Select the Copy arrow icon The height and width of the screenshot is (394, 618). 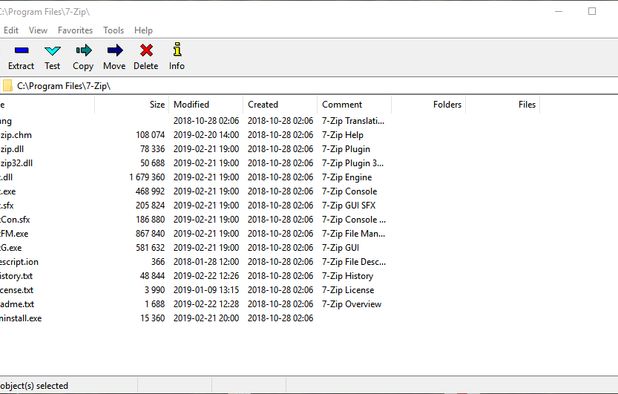pyautogui.click(x=84, y=50)
